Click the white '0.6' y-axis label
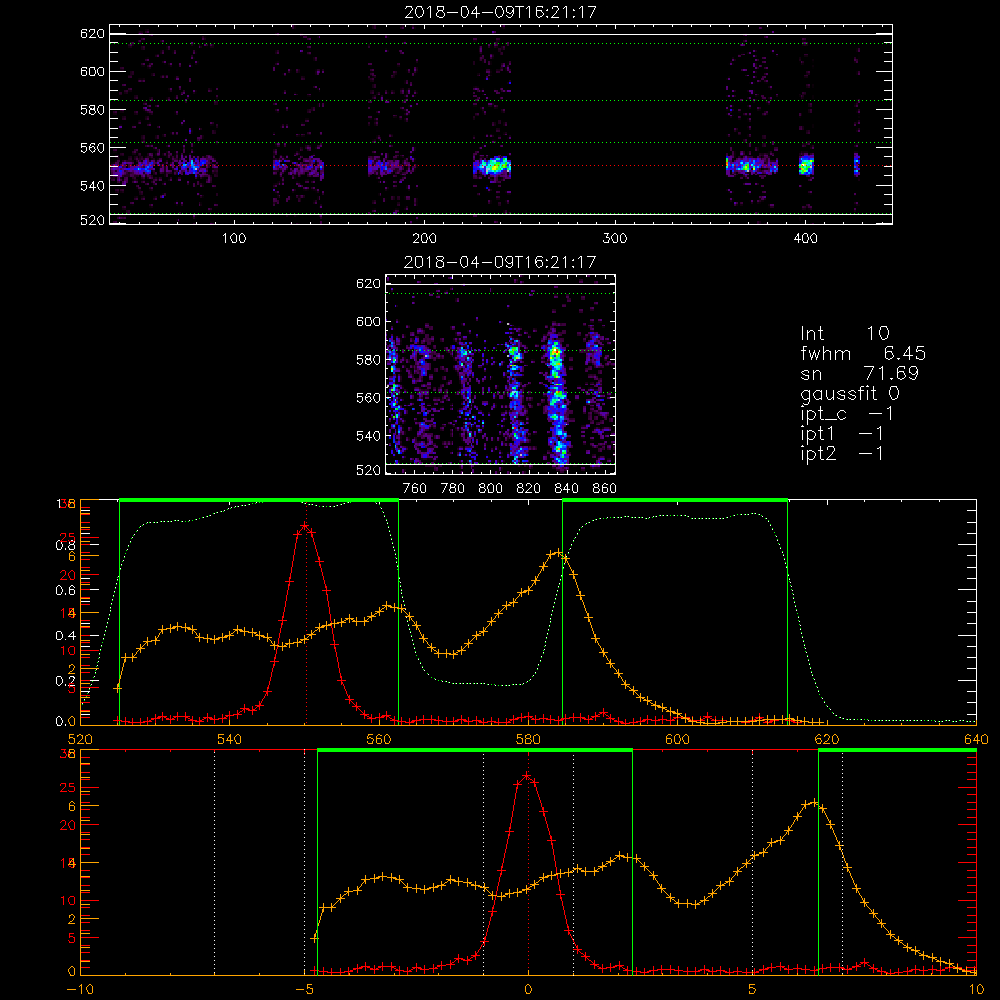The height and width of the screenshot is (1000, 1000). pyautogui.click(x=65, y=591)
